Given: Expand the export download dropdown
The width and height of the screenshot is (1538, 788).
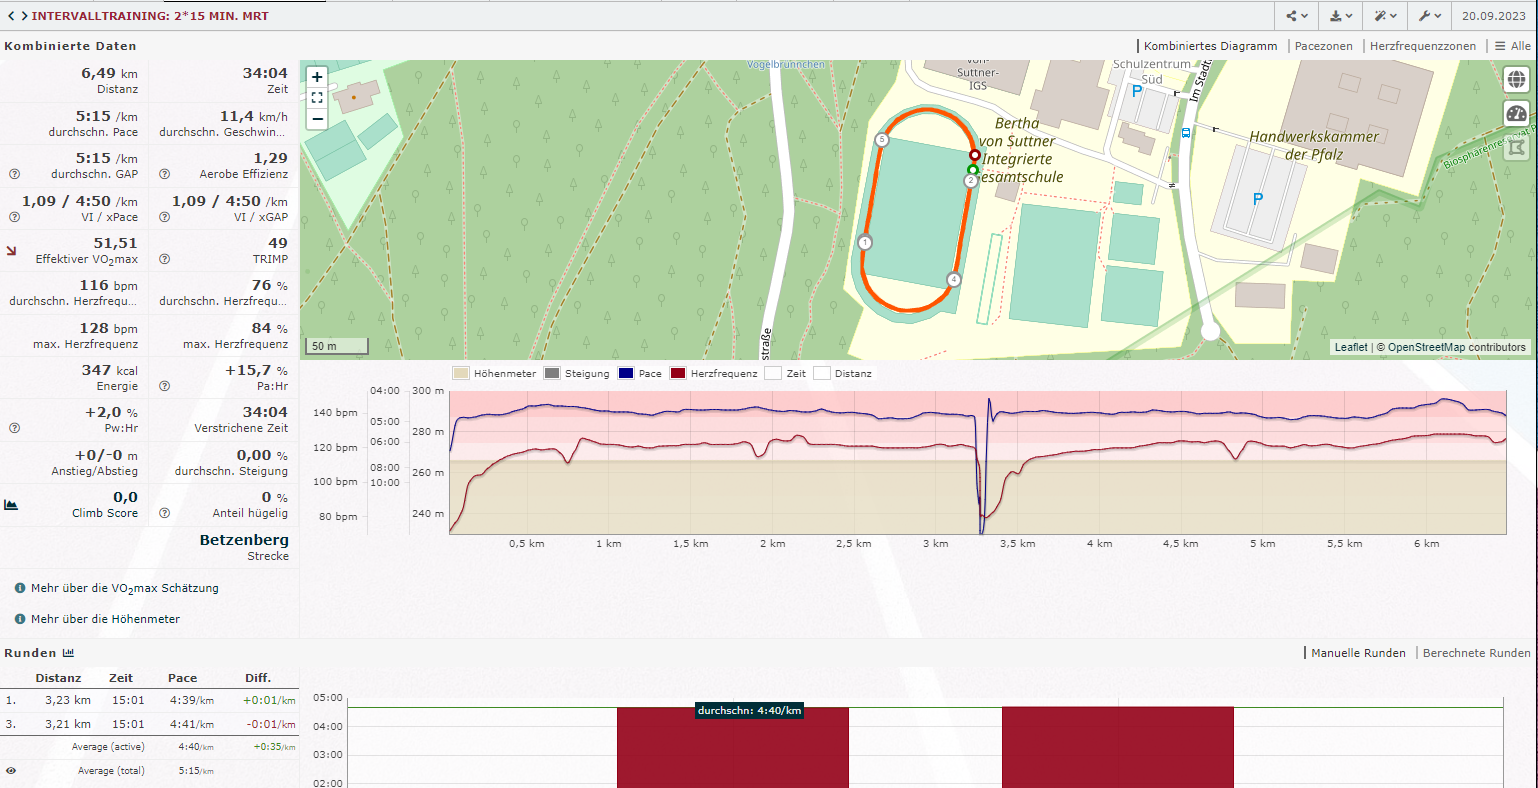Looking at the screenshot, I should coord(1340,16).
